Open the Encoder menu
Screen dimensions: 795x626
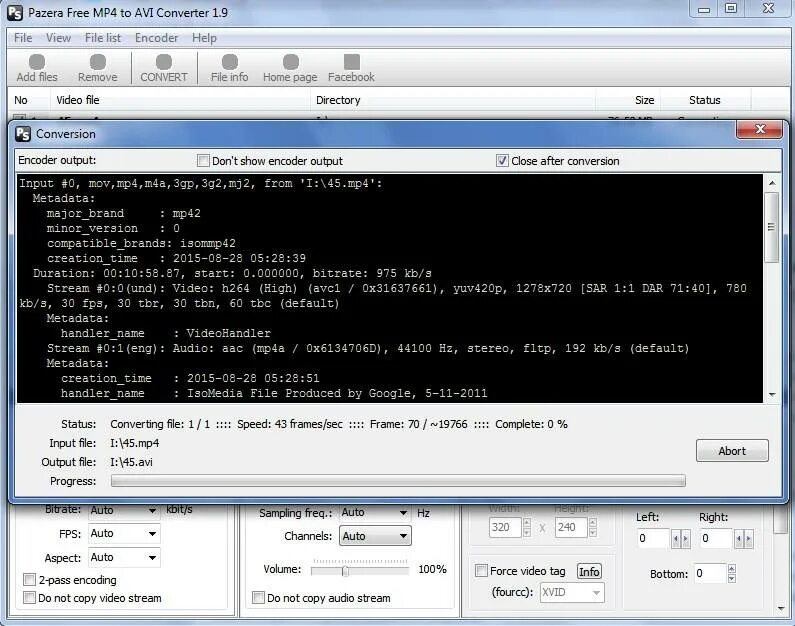(156, 38)
